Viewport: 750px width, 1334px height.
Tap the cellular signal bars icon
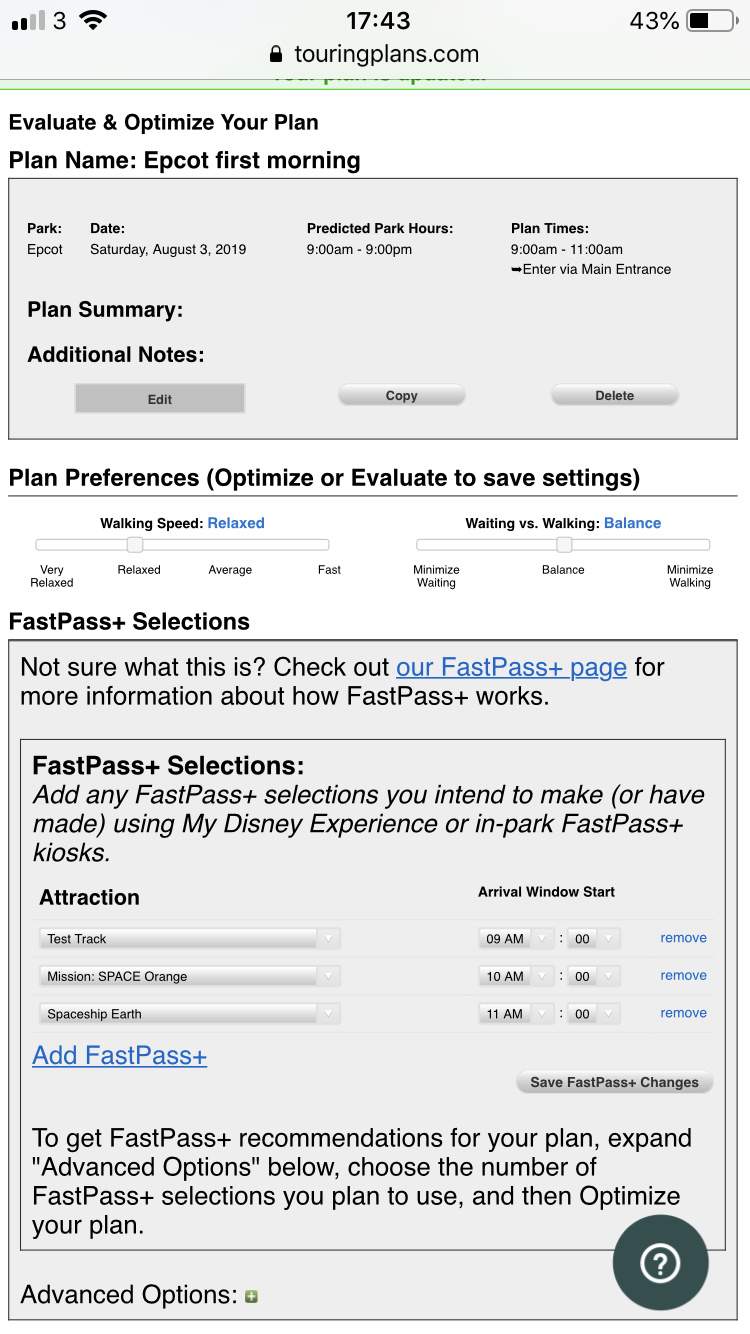coord(28,21)
